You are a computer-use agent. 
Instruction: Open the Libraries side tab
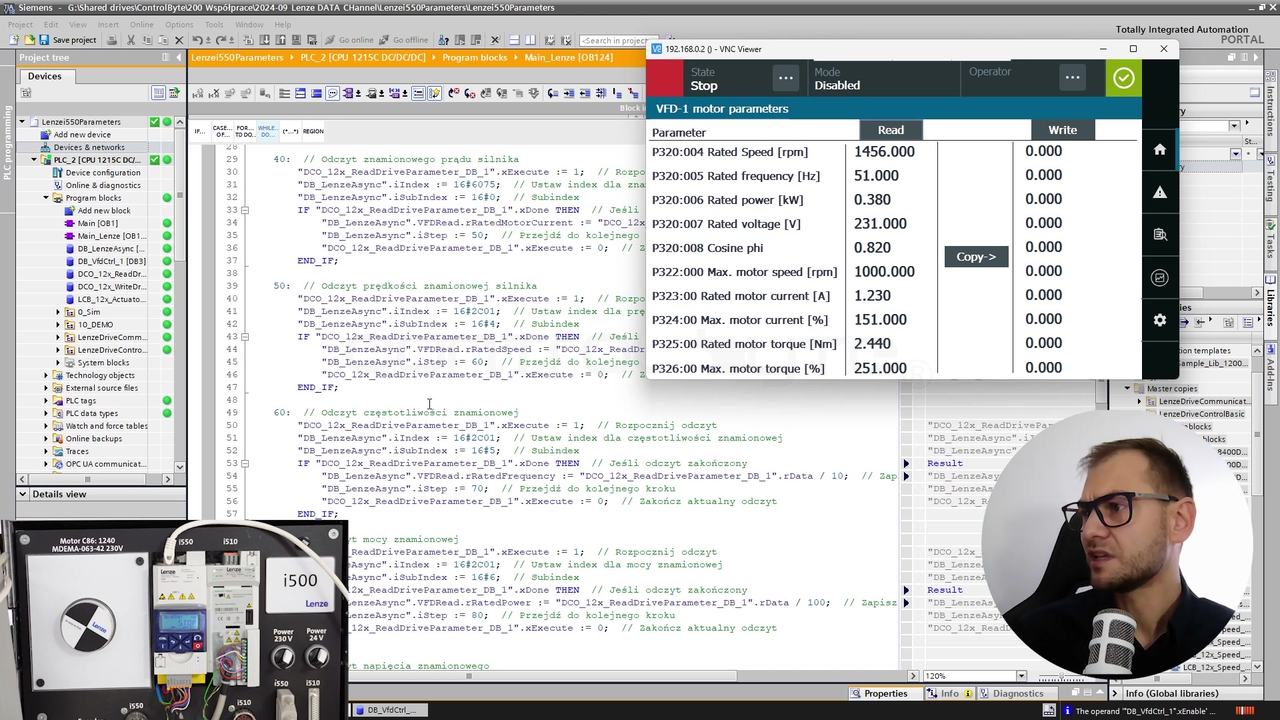pyautogui.click(x=1271, y=300)
